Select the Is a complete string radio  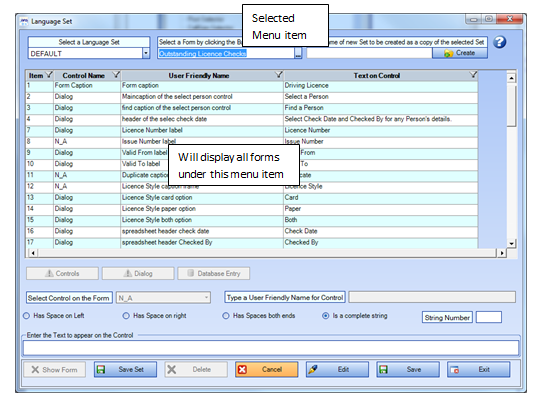[325, 316]
